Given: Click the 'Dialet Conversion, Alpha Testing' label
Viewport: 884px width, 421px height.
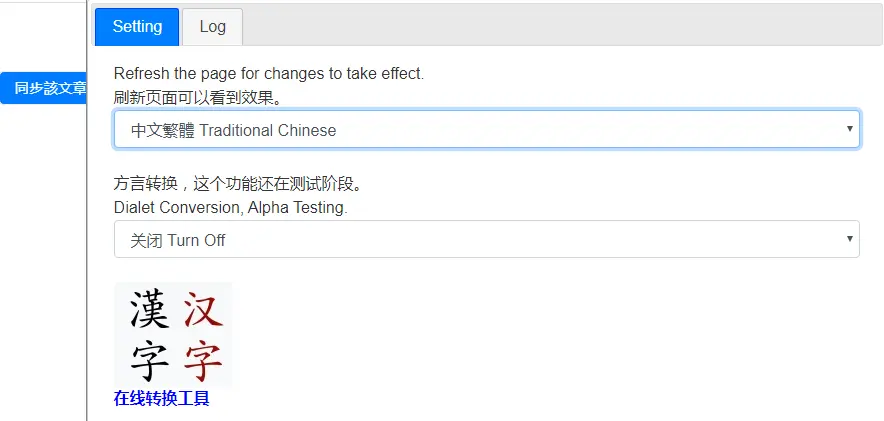Looking at the screenshot, I should [230, 208].
